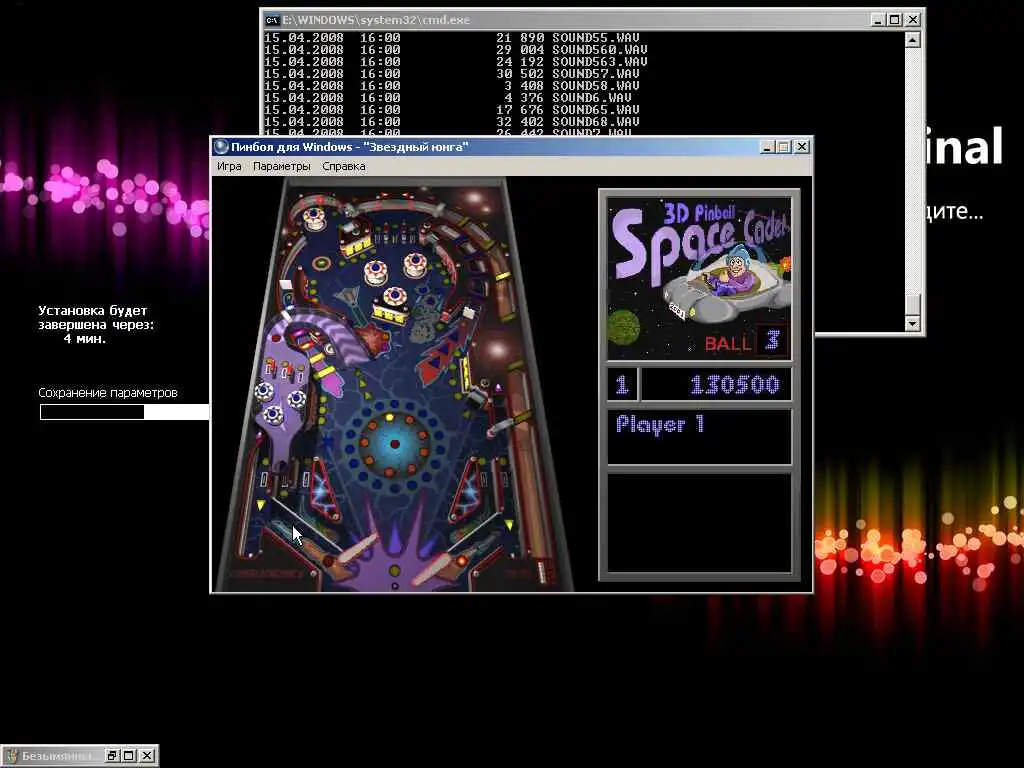
Task: Close the Безымянный minimized window
Action: click(148, 756)
